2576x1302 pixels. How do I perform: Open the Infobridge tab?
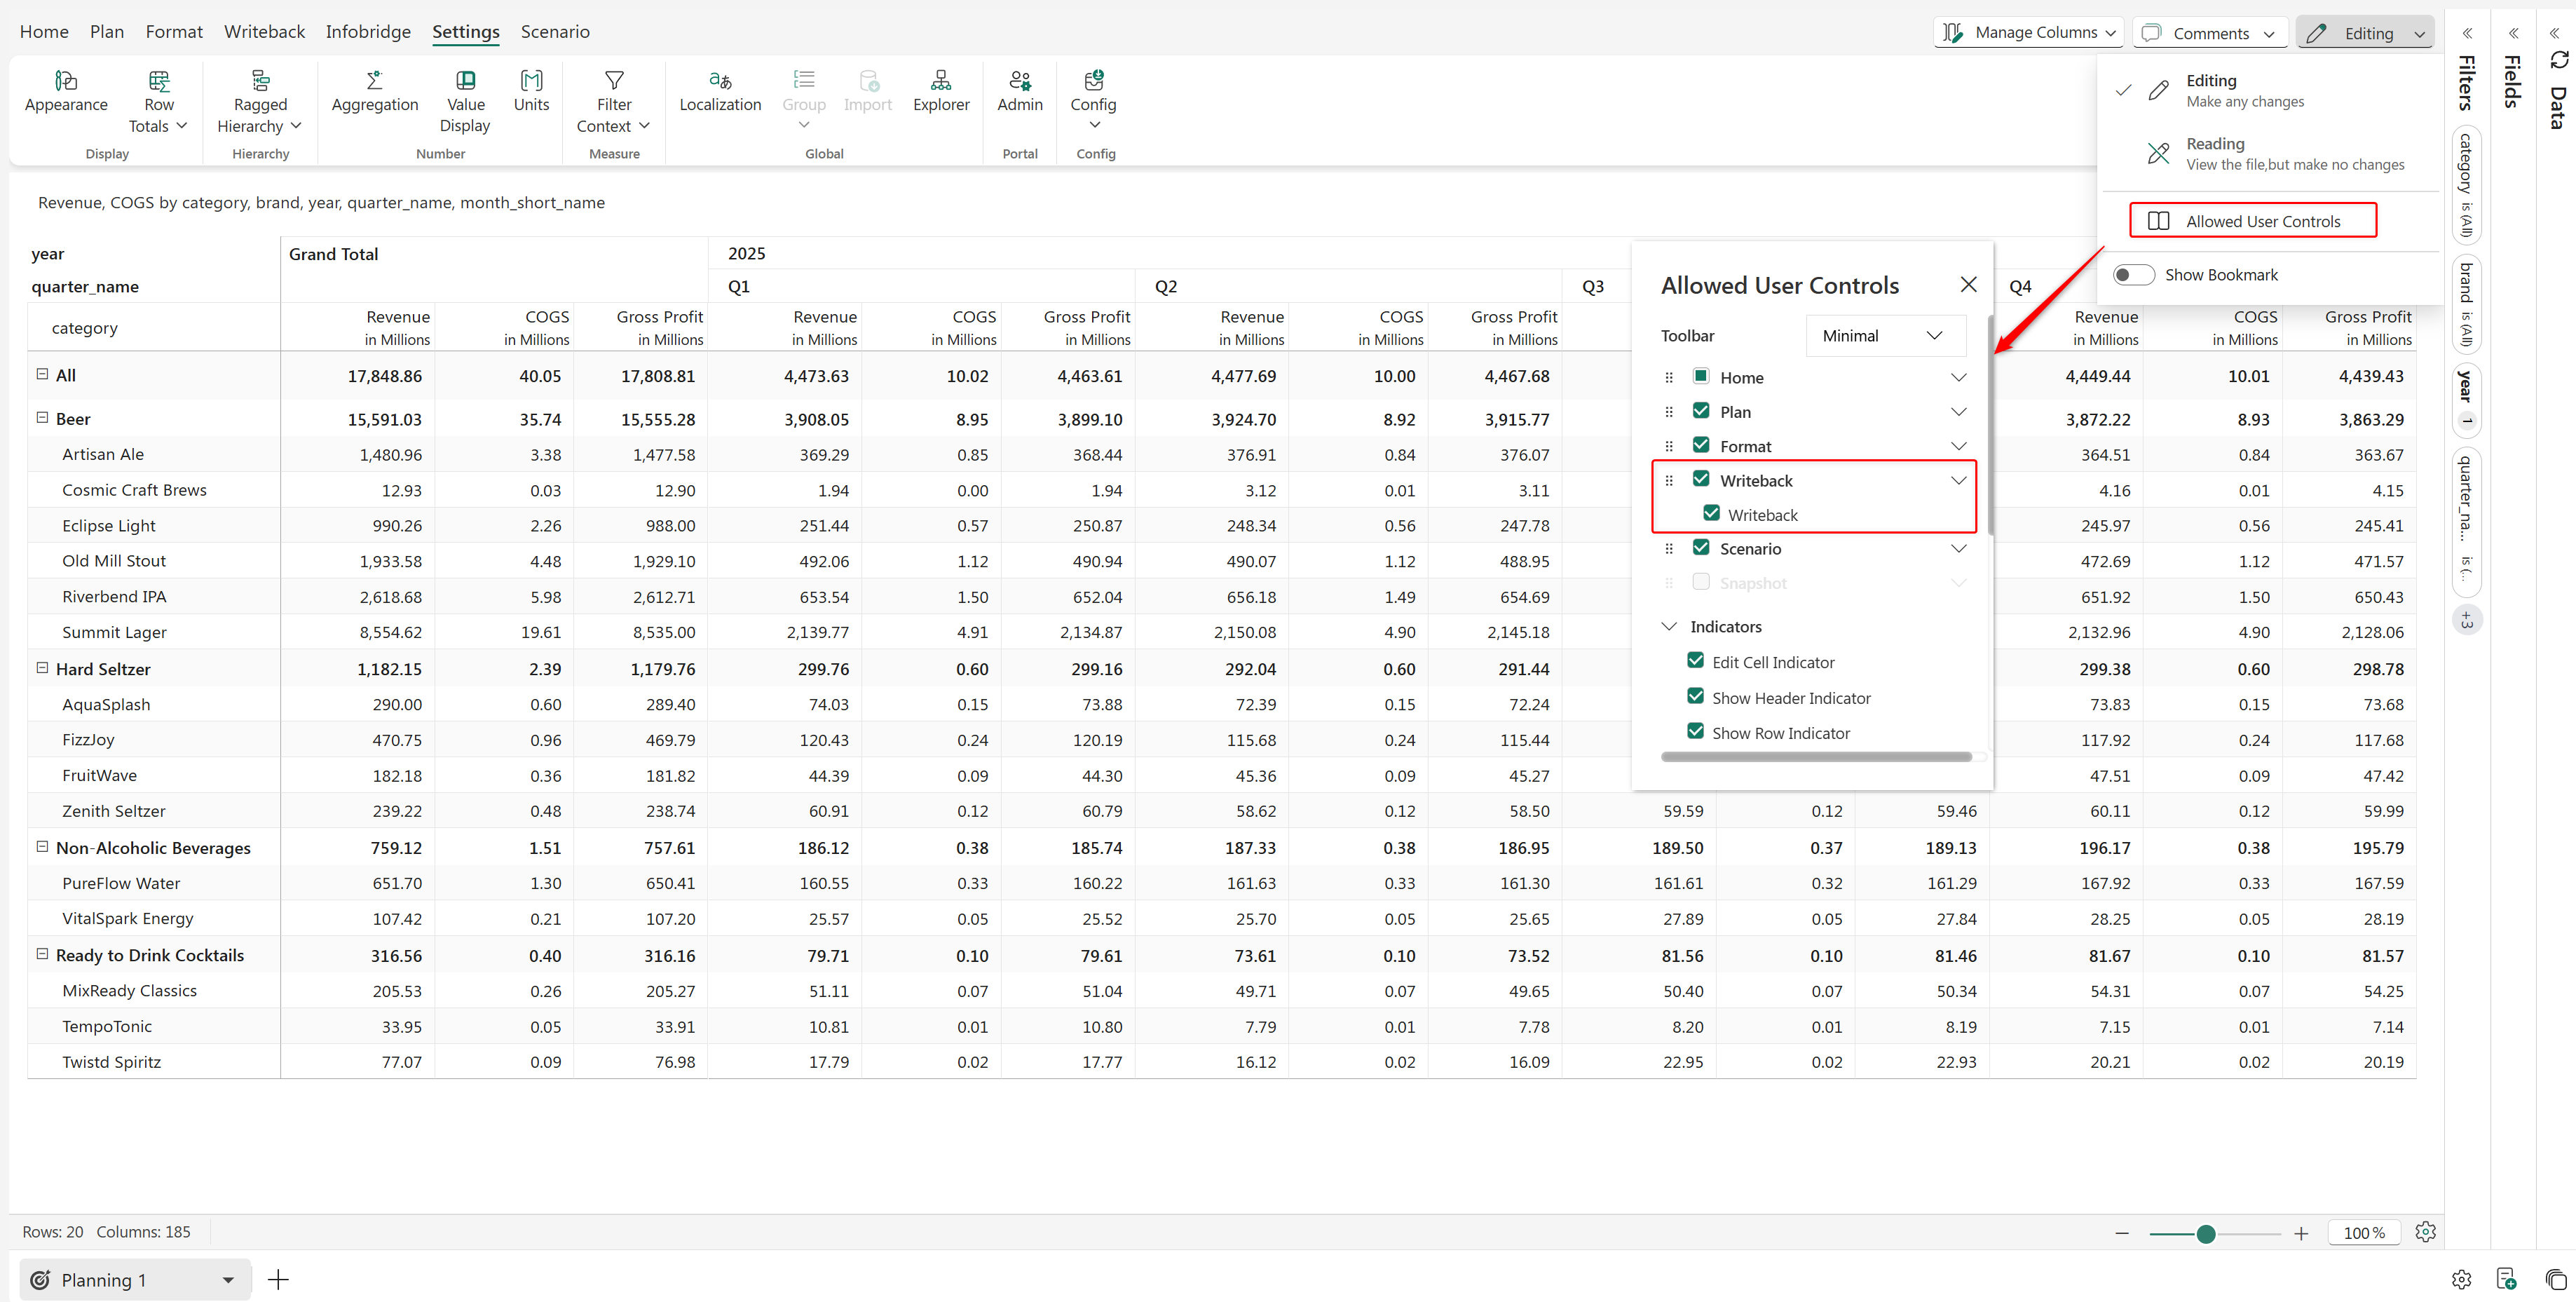[368, 32]
